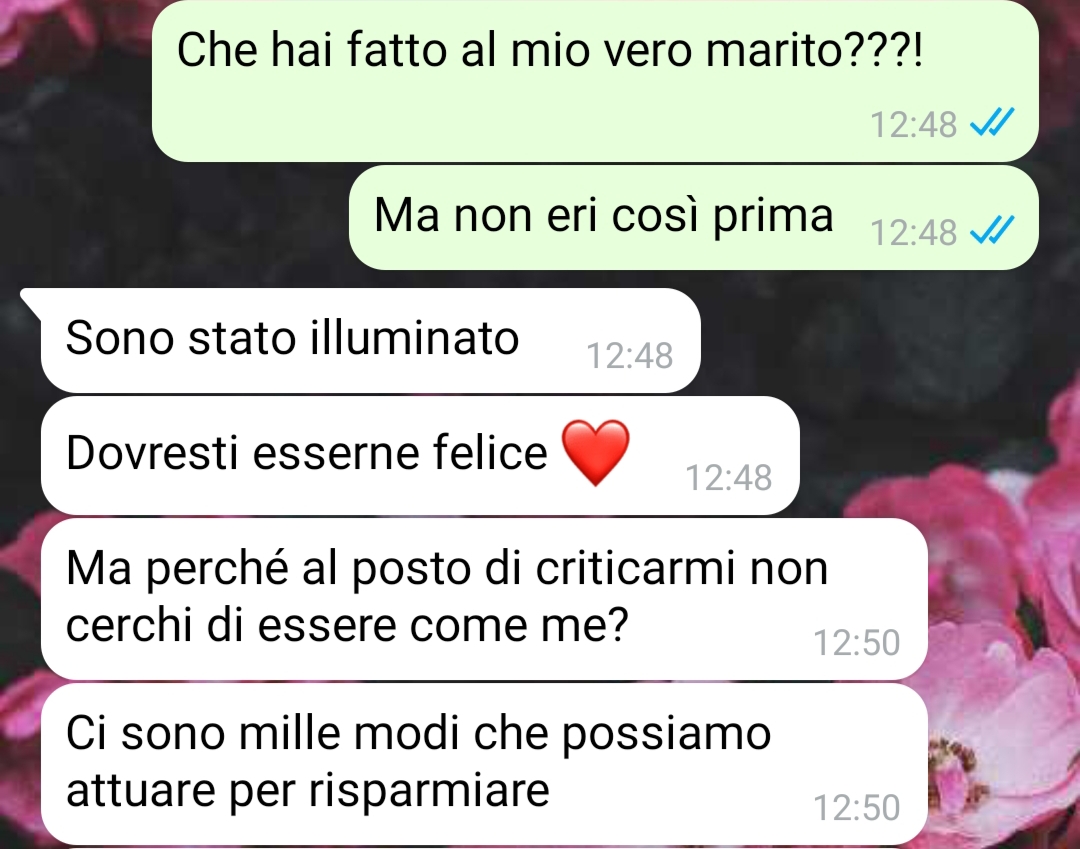Tap the incoming bubble tail next to 'Sono stato'
The width and height of the screenshot is (1080, 849).
(x=31, y=302)
